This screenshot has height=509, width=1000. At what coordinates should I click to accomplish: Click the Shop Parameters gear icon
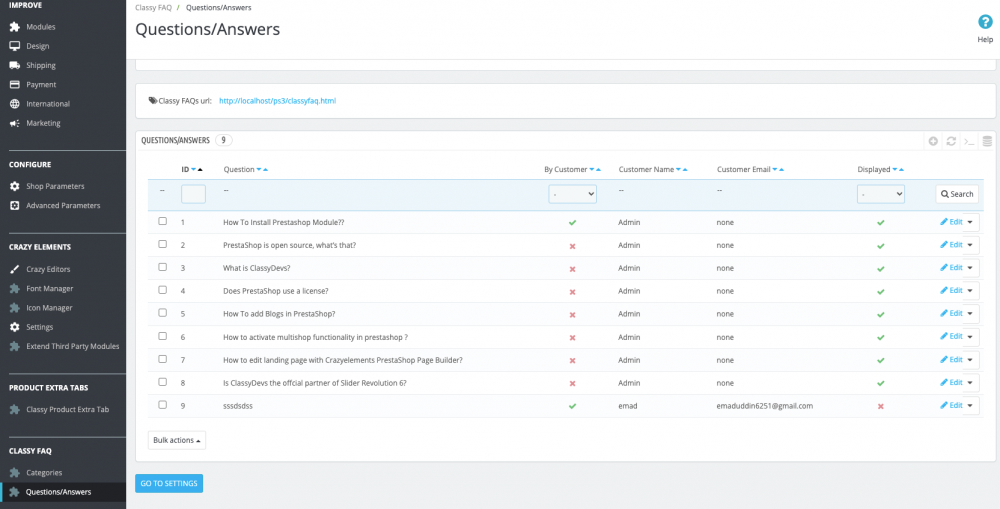(15, 186)
